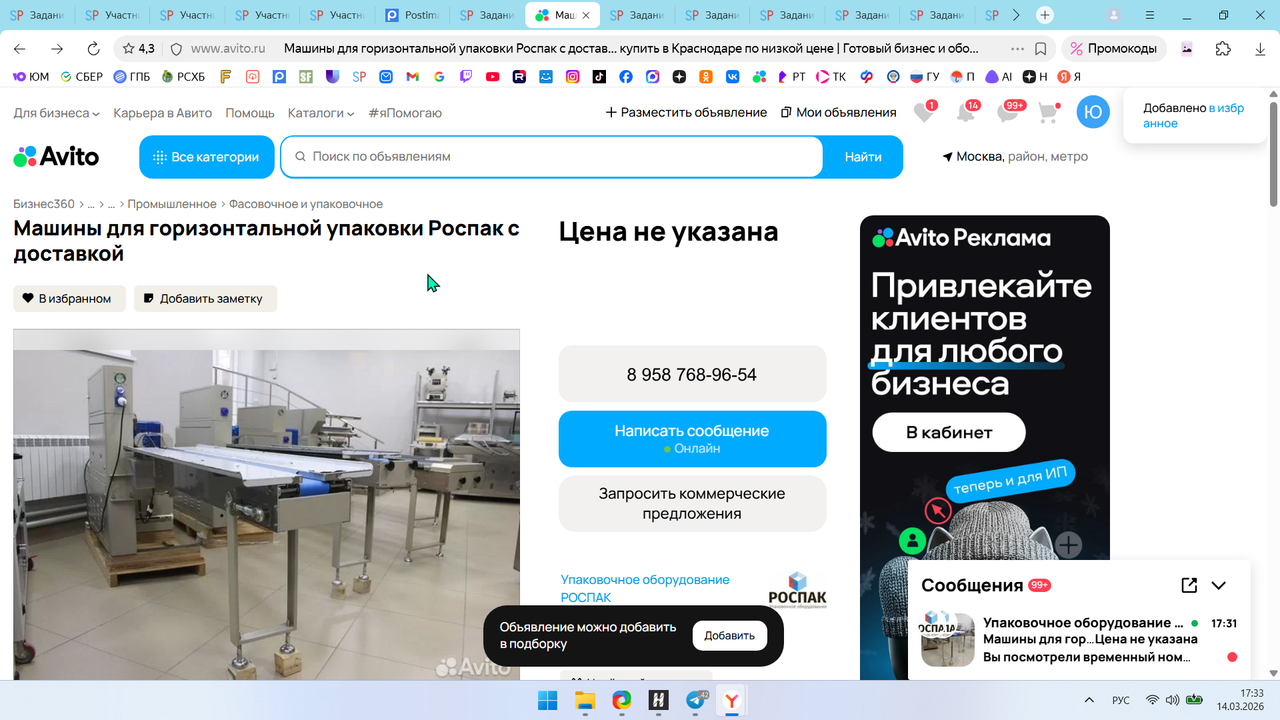The image size is (1280, 720).
Task: Open user profile avatar Ю
Action: click(x=1093, y=112)
